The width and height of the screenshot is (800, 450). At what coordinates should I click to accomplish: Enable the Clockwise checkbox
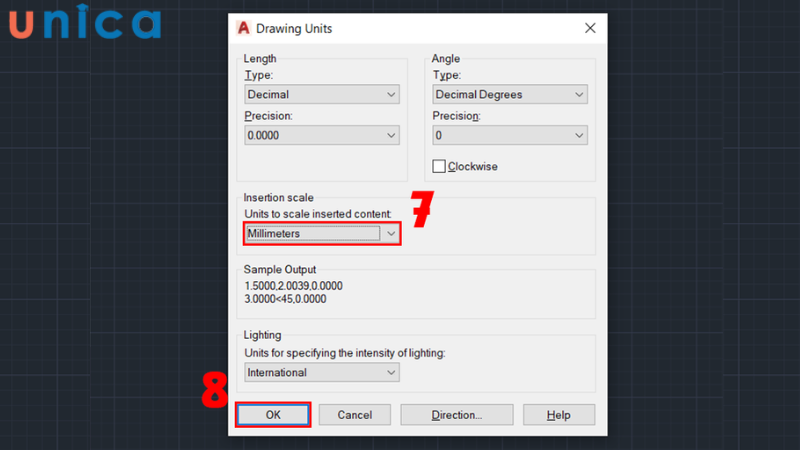point(439,166)
